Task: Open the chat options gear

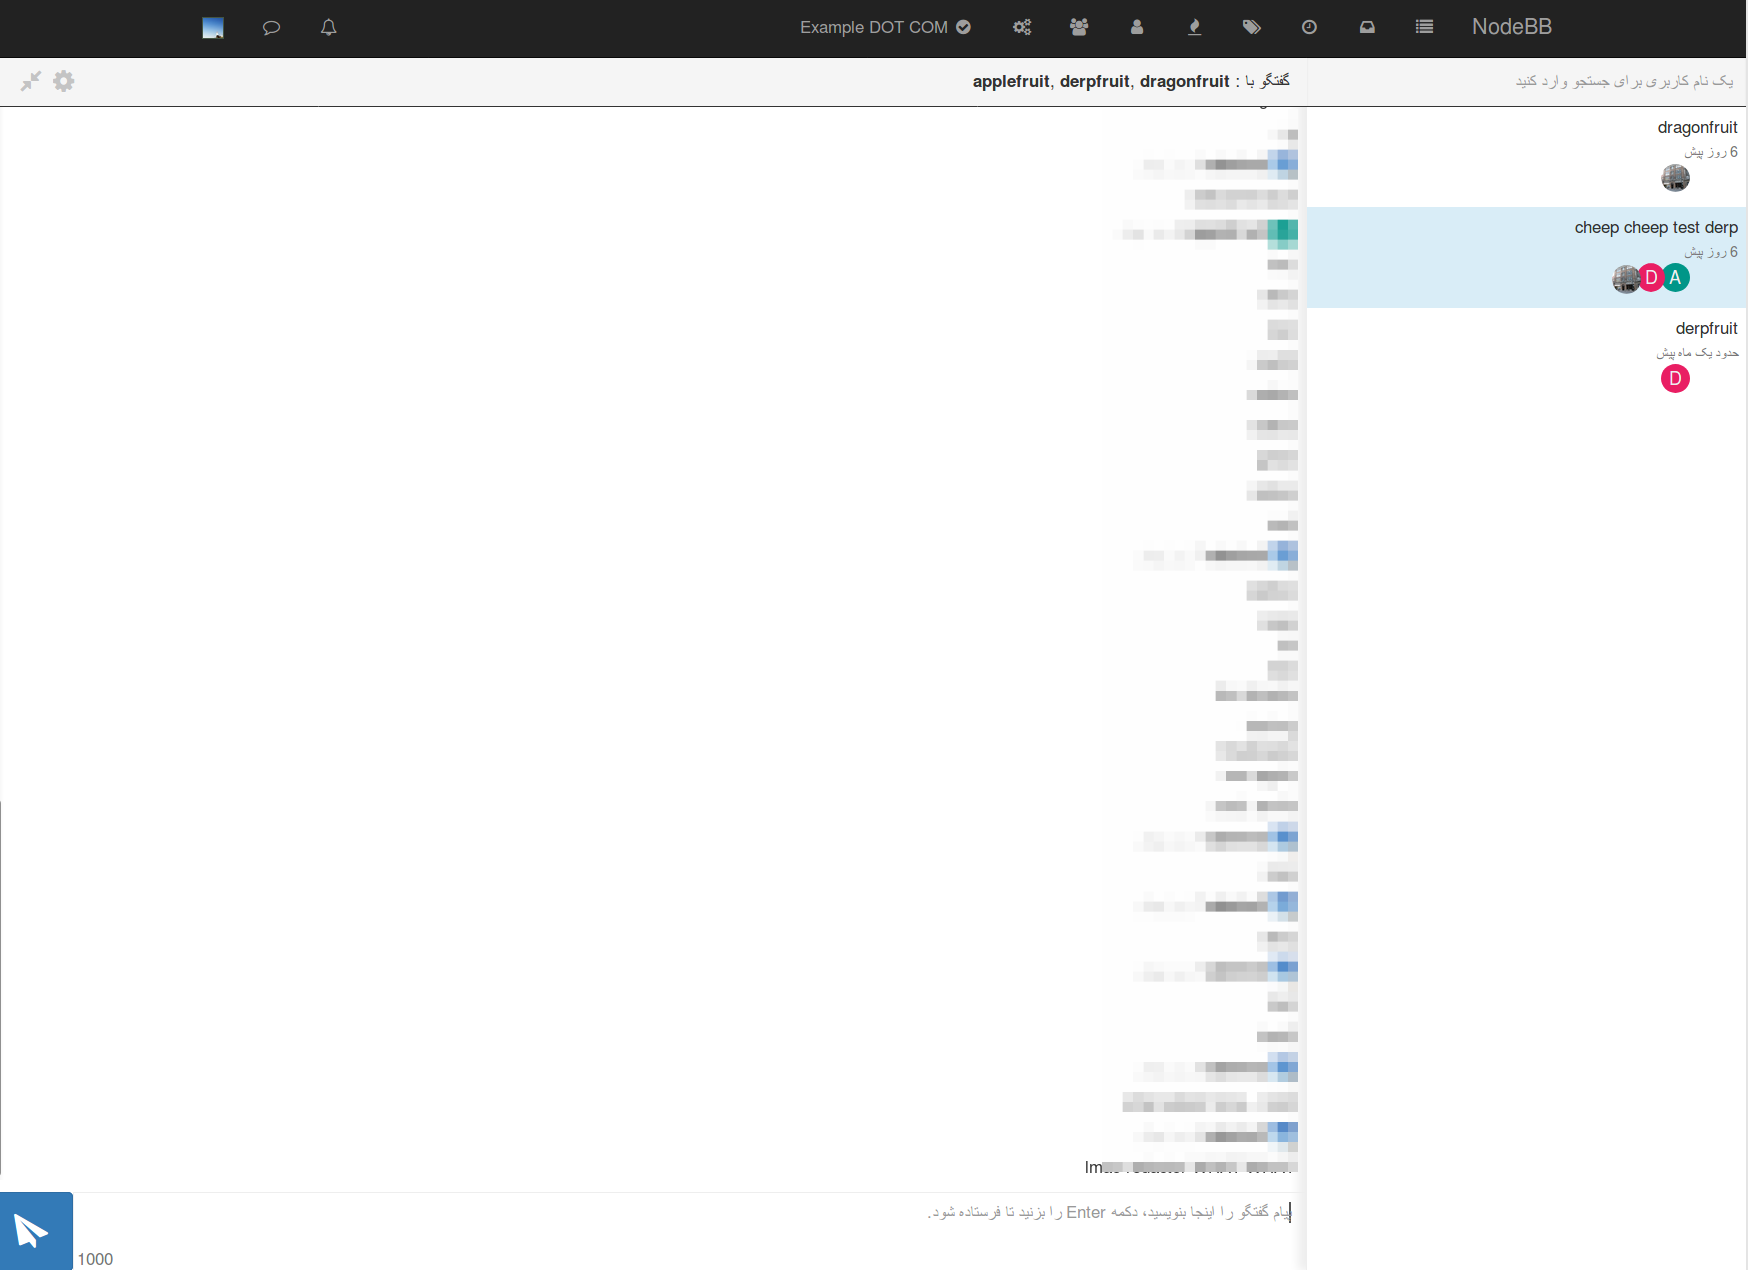Action: pyautogui.click(x=63, y=81)
